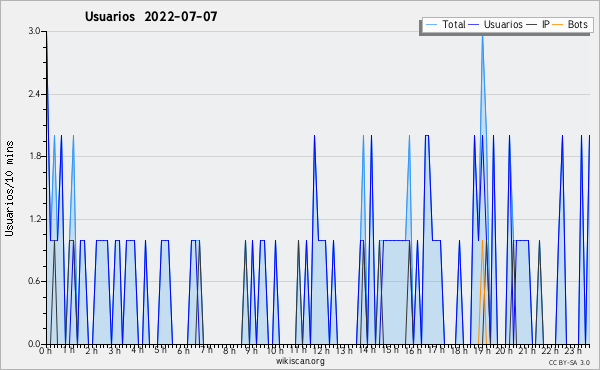Click the y-axis value 0.6
Viewport: 600px width, 370px height.
tap(34, 281)
